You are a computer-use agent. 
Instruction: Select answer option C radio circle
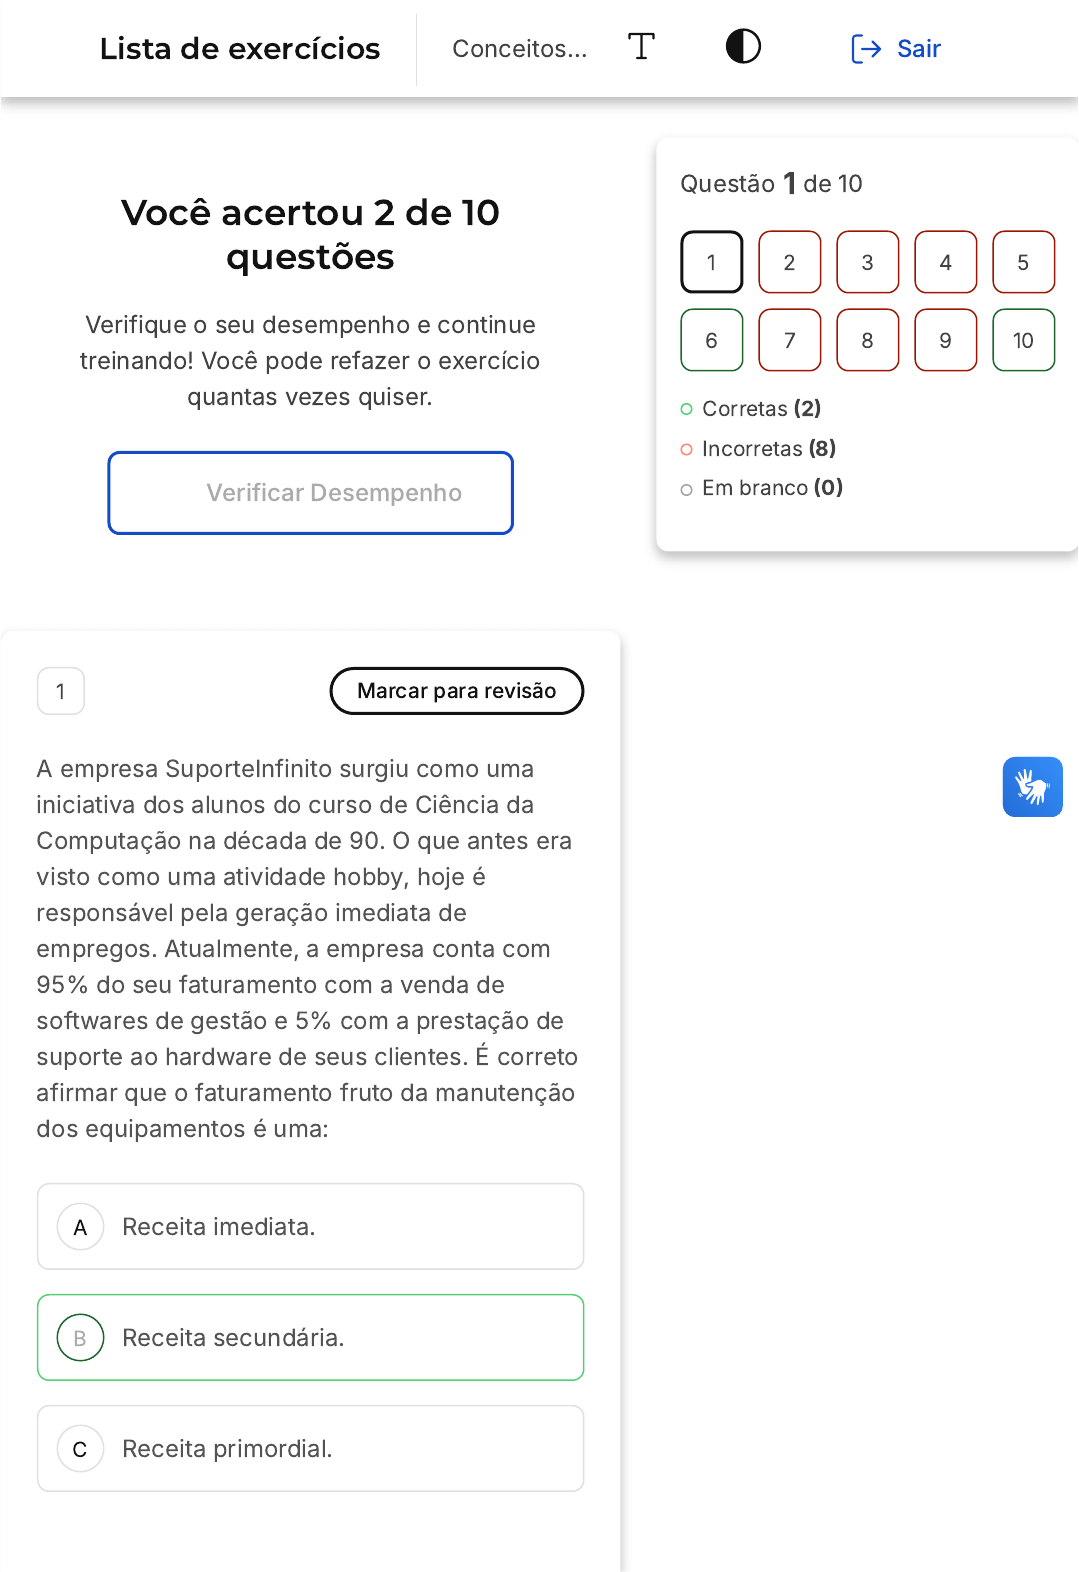pos(81,1449)
